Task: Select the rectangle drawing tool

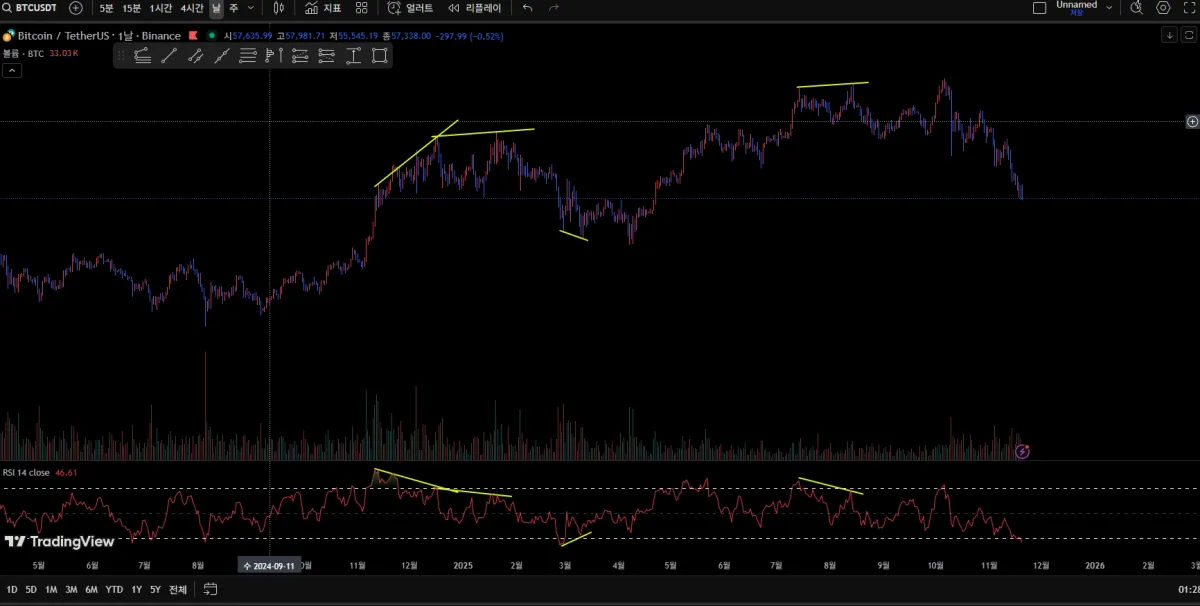Action: click(380, 56)
